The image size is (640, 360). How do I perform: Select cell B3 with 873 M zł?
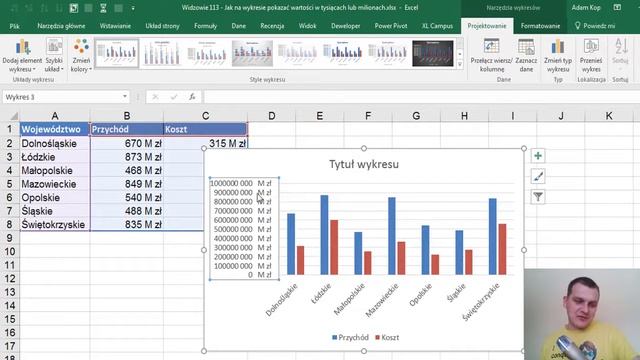127,157
